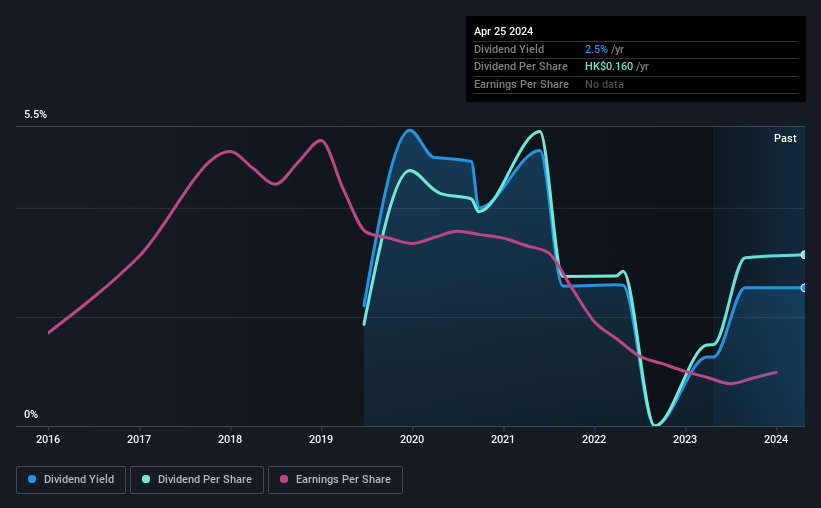Select the blue Dividend Yield endpoint marker
Screen dimensions: 821x508
[x=804, y=288]
